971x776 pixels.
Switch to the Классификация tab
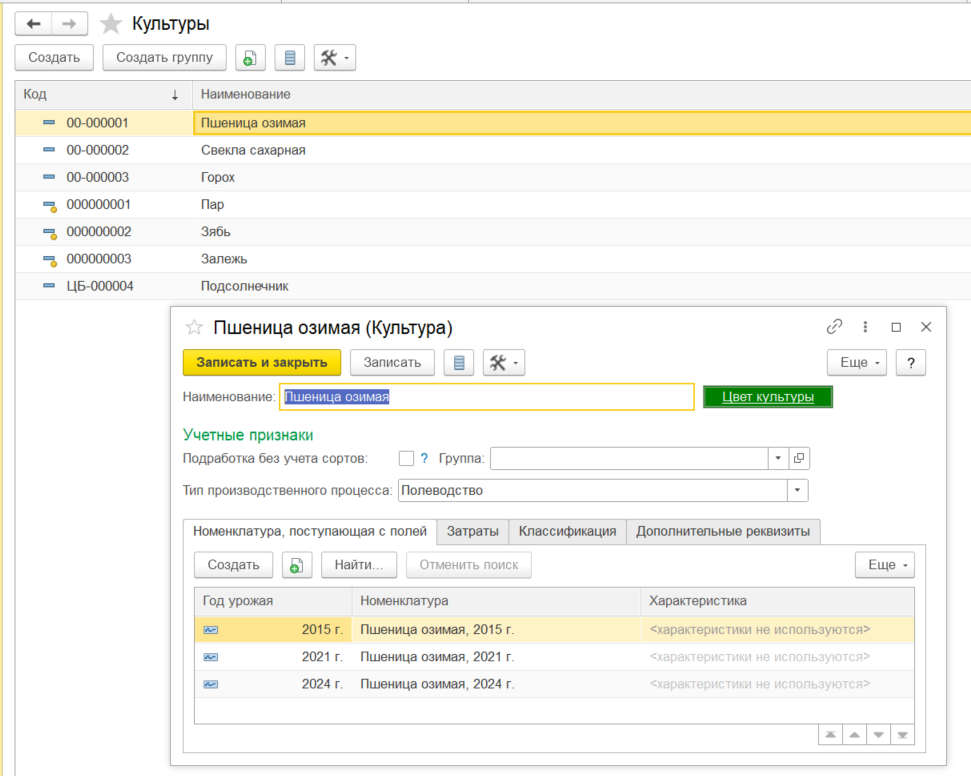[x=567, y=531]
